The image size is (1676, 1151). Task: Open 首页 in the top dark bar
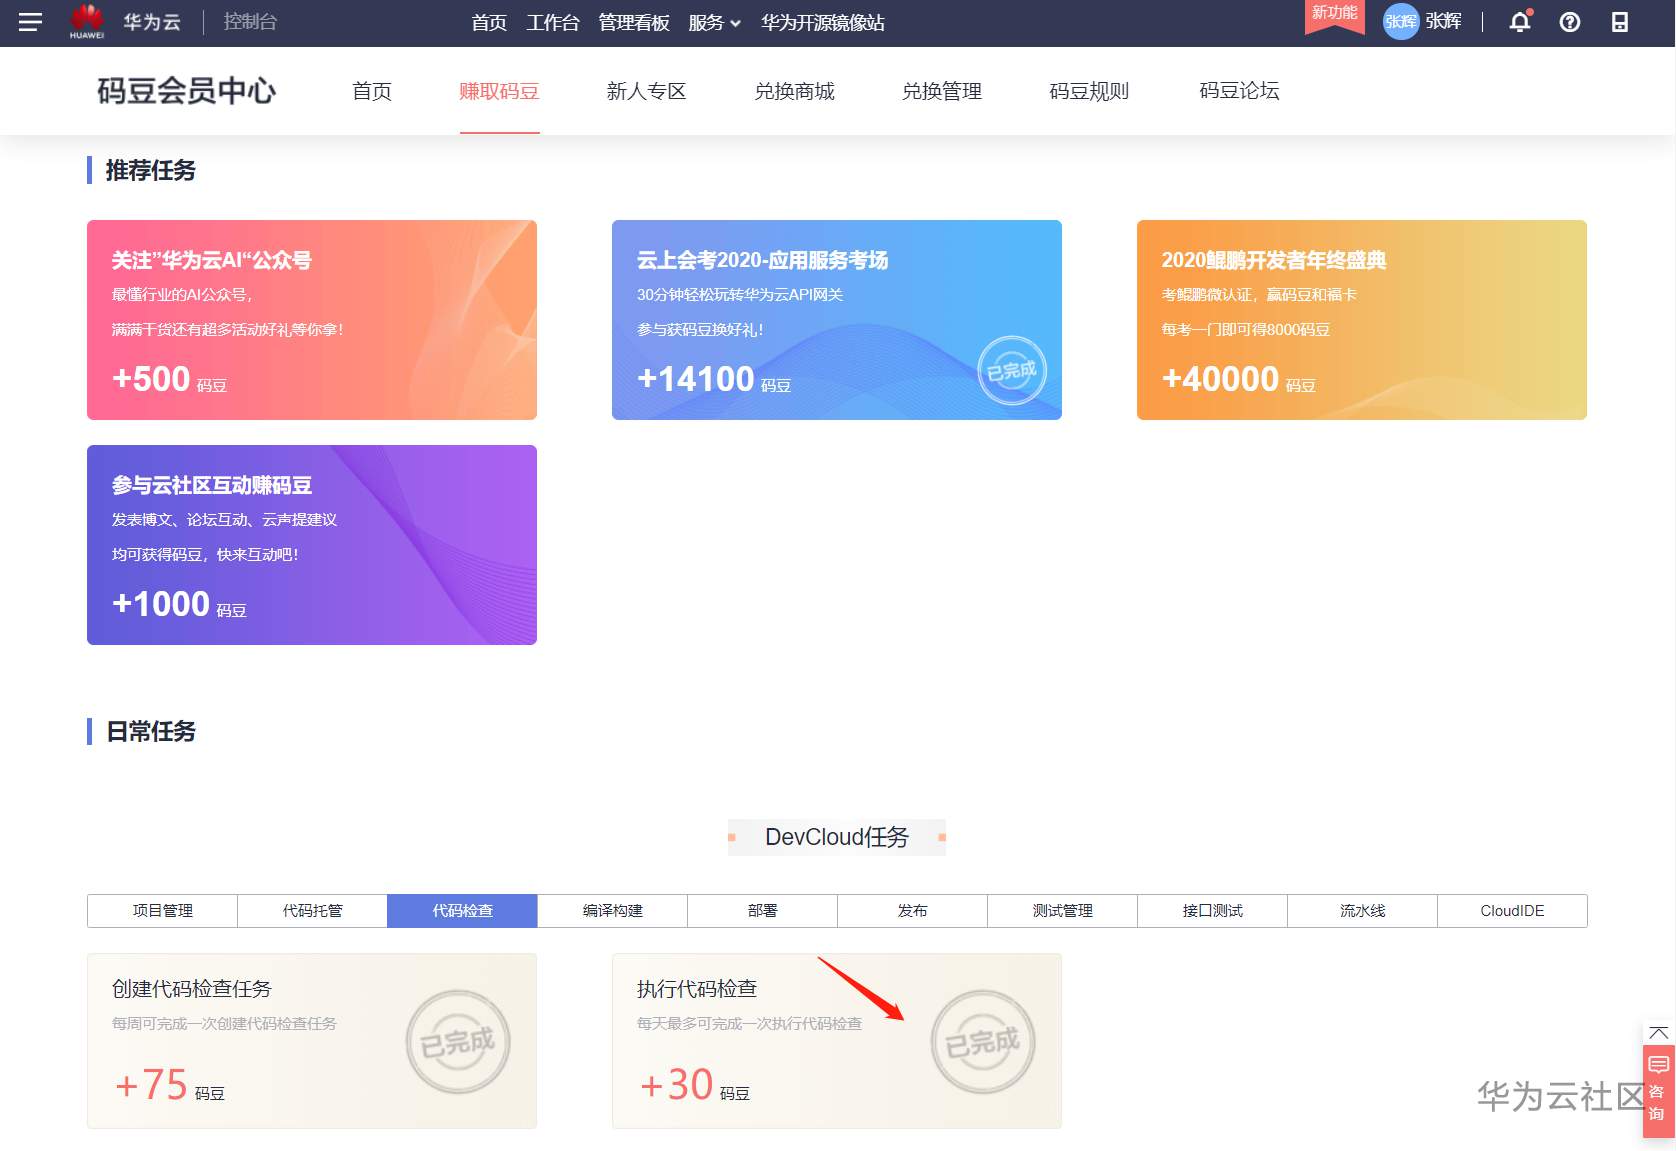(x=489, y=22)
